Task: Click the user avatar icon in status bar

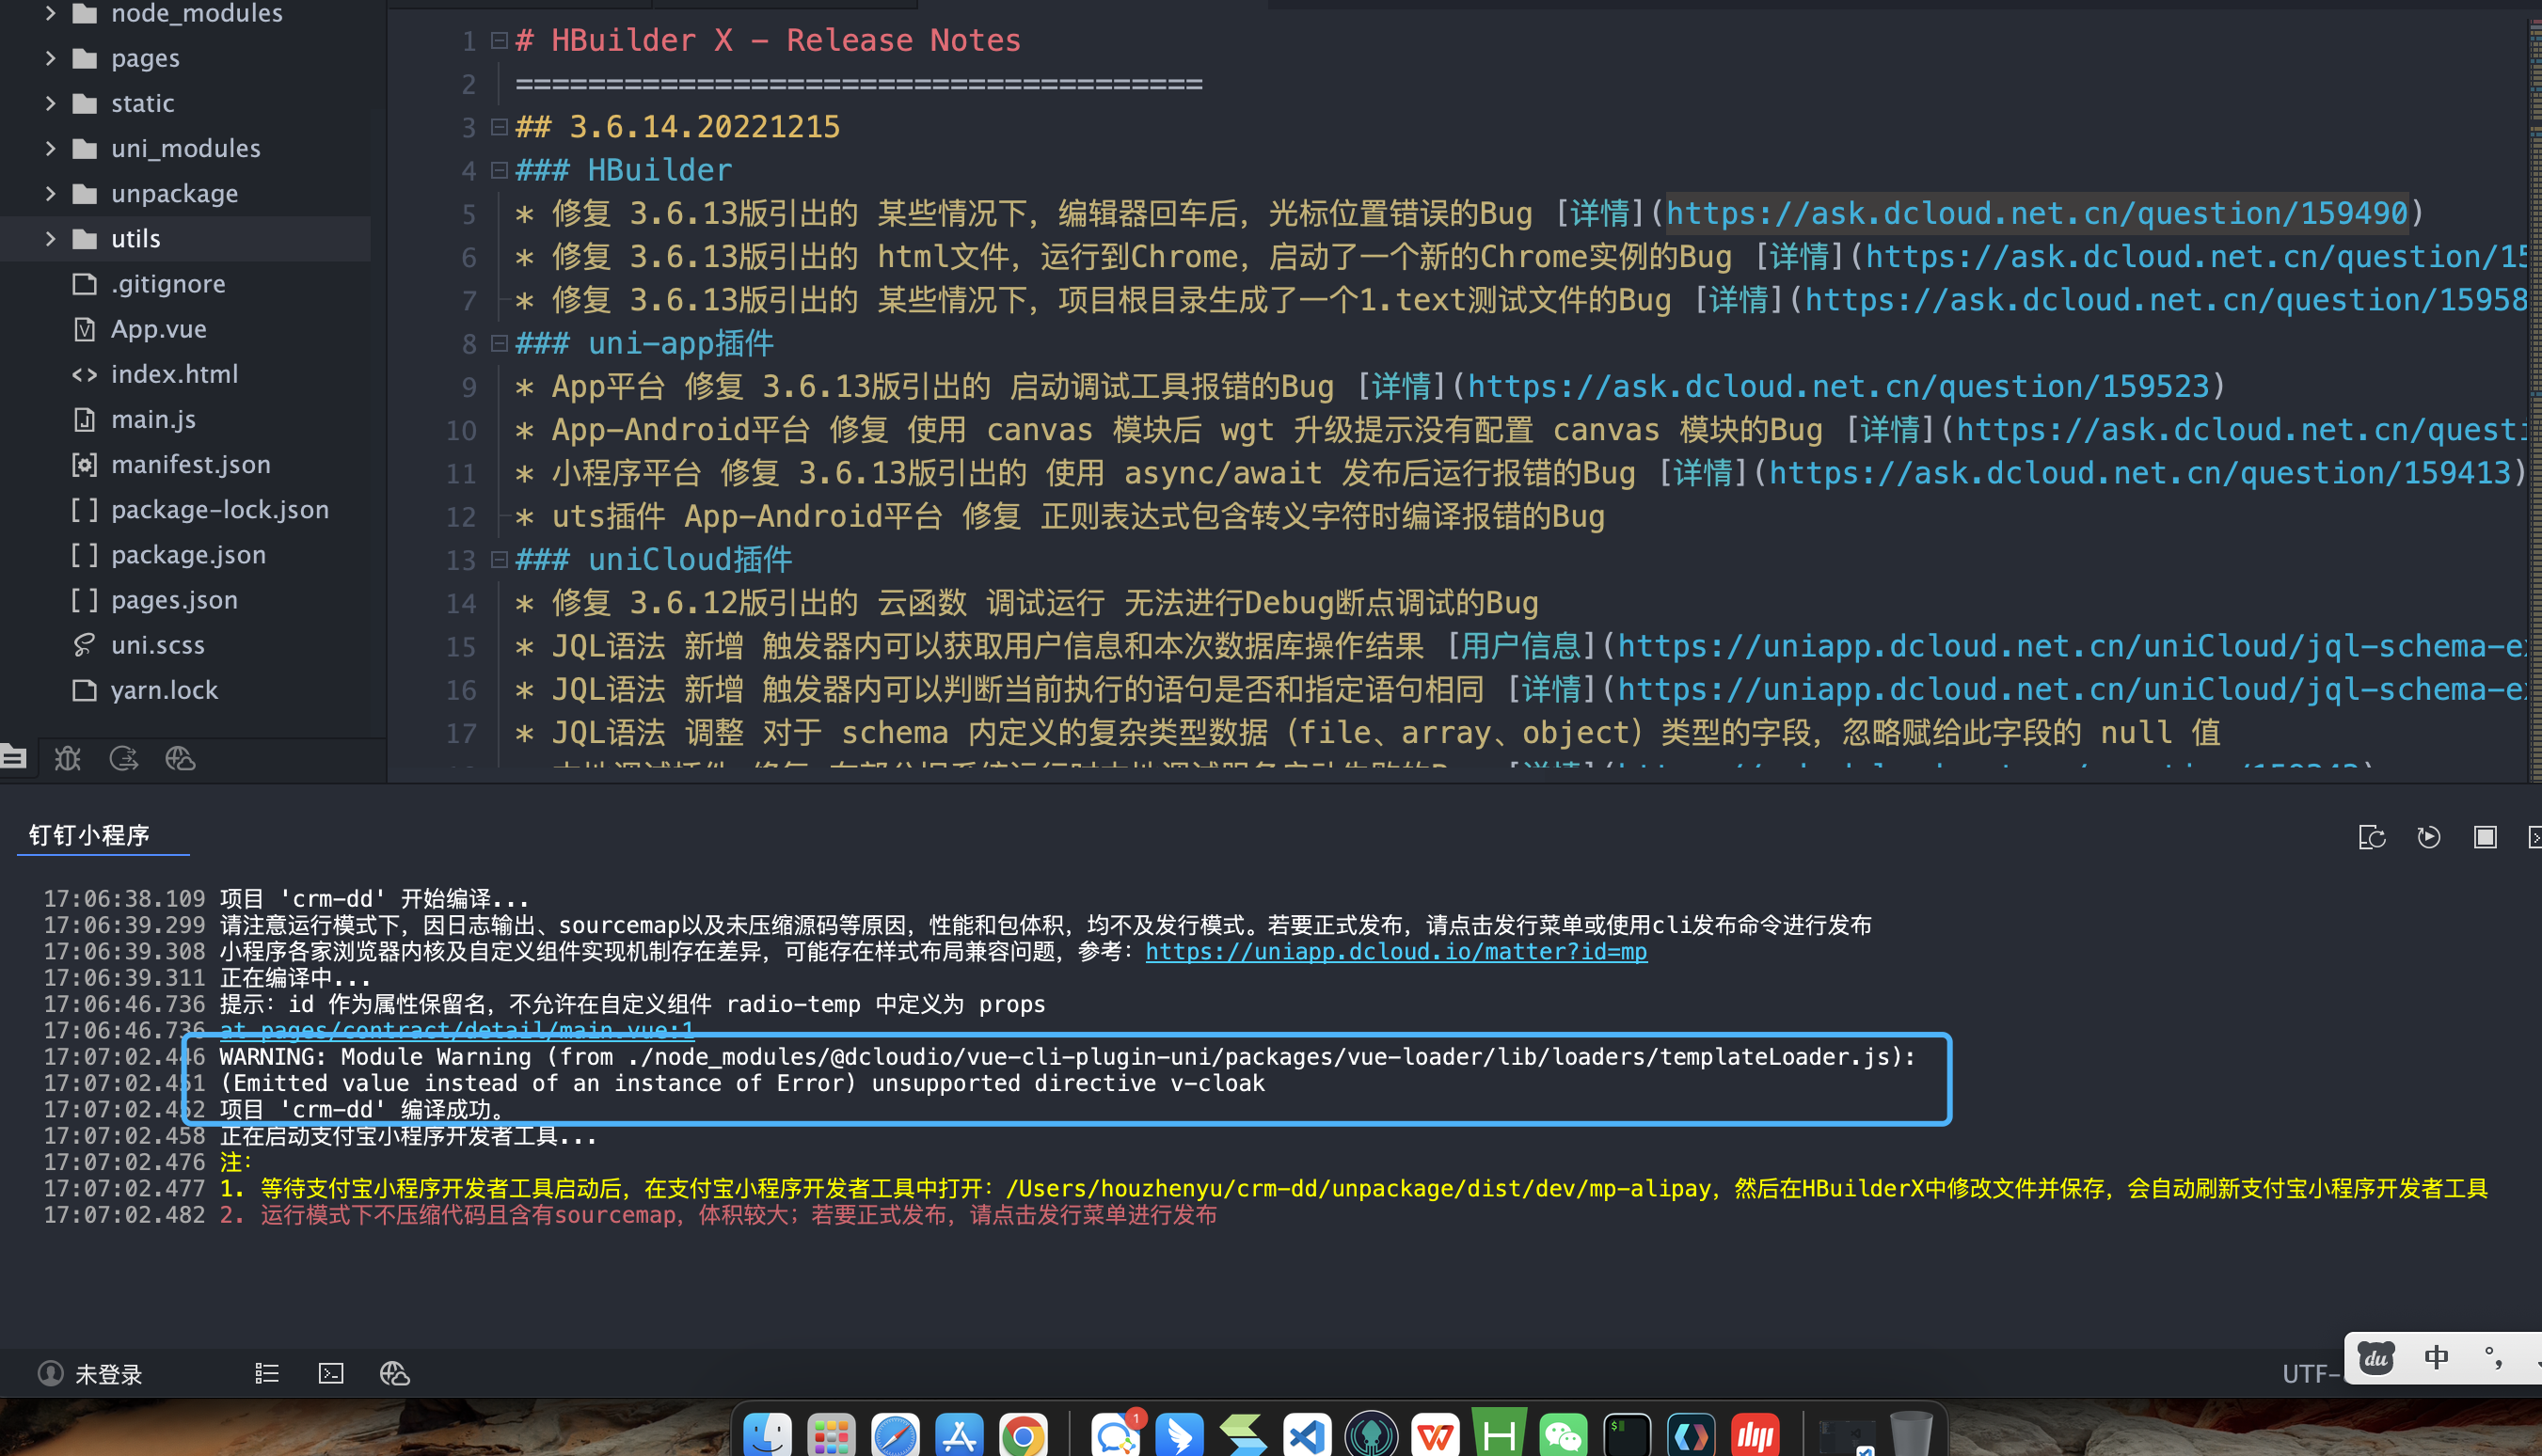Action: pyautogui.click(x=50, y=1373)
